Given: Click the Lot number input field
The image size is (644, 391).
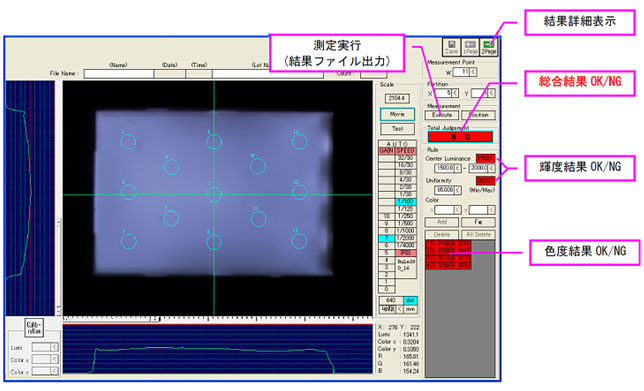Looking at the screenshot, I should pyautogui.click(x=268, y=74).
